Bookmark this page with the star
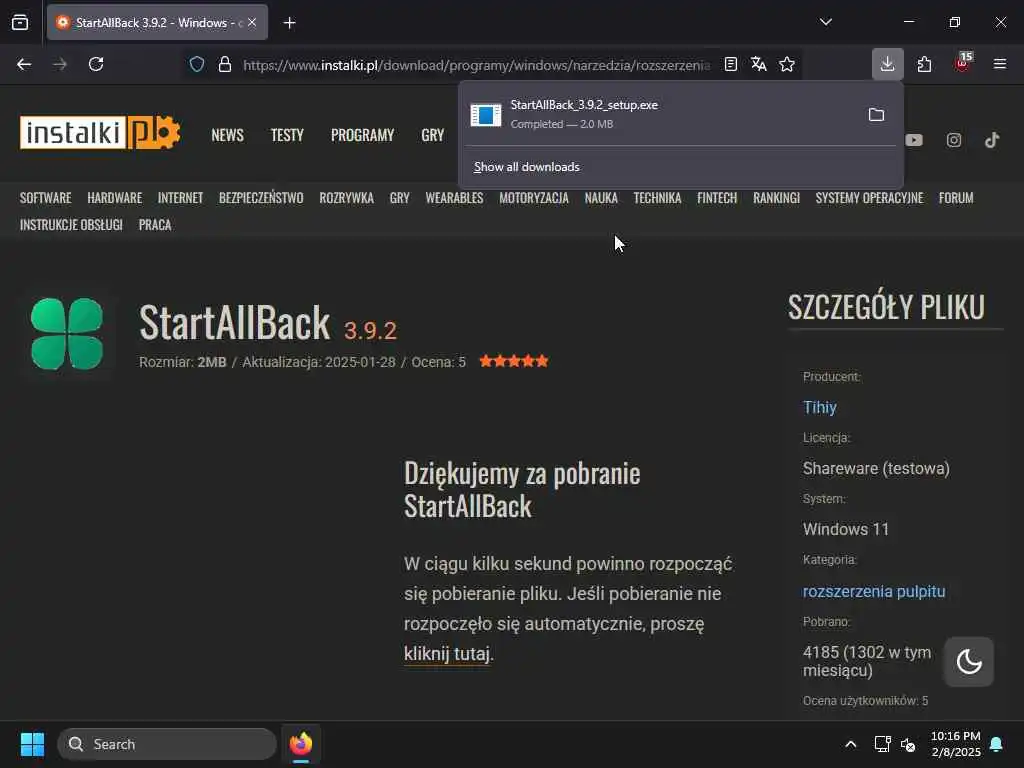 click(x=787, y=65)
